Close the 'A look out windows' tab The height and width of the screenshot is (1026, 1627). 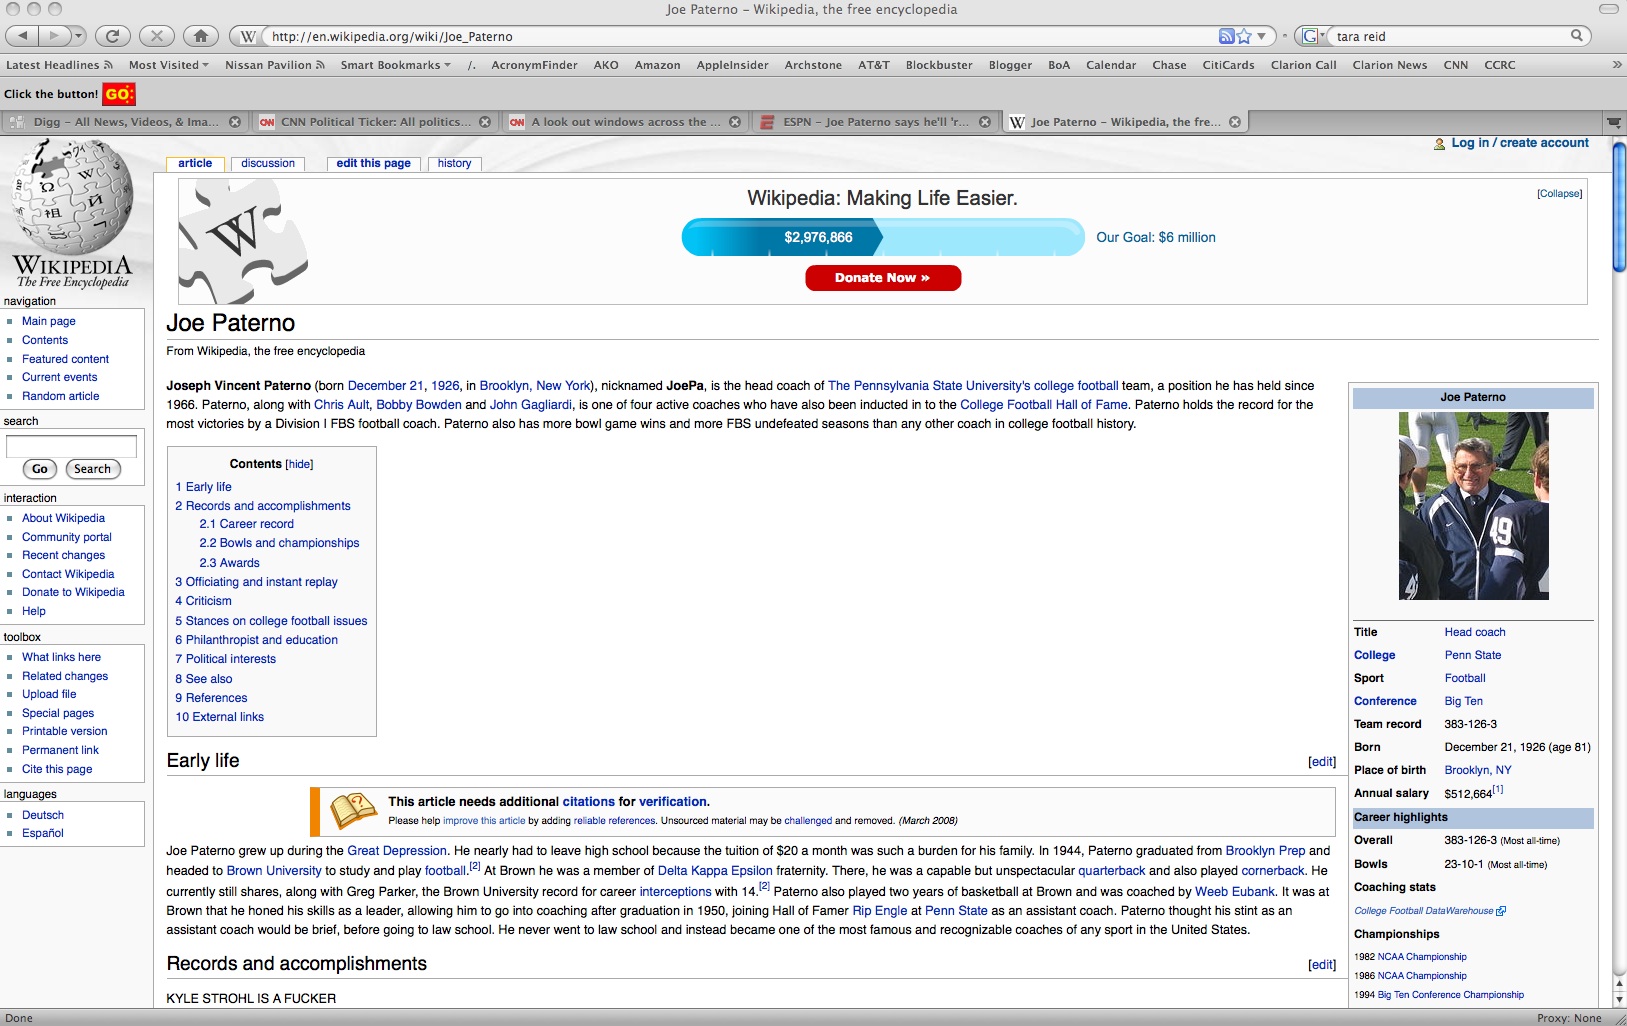point(735,122)
